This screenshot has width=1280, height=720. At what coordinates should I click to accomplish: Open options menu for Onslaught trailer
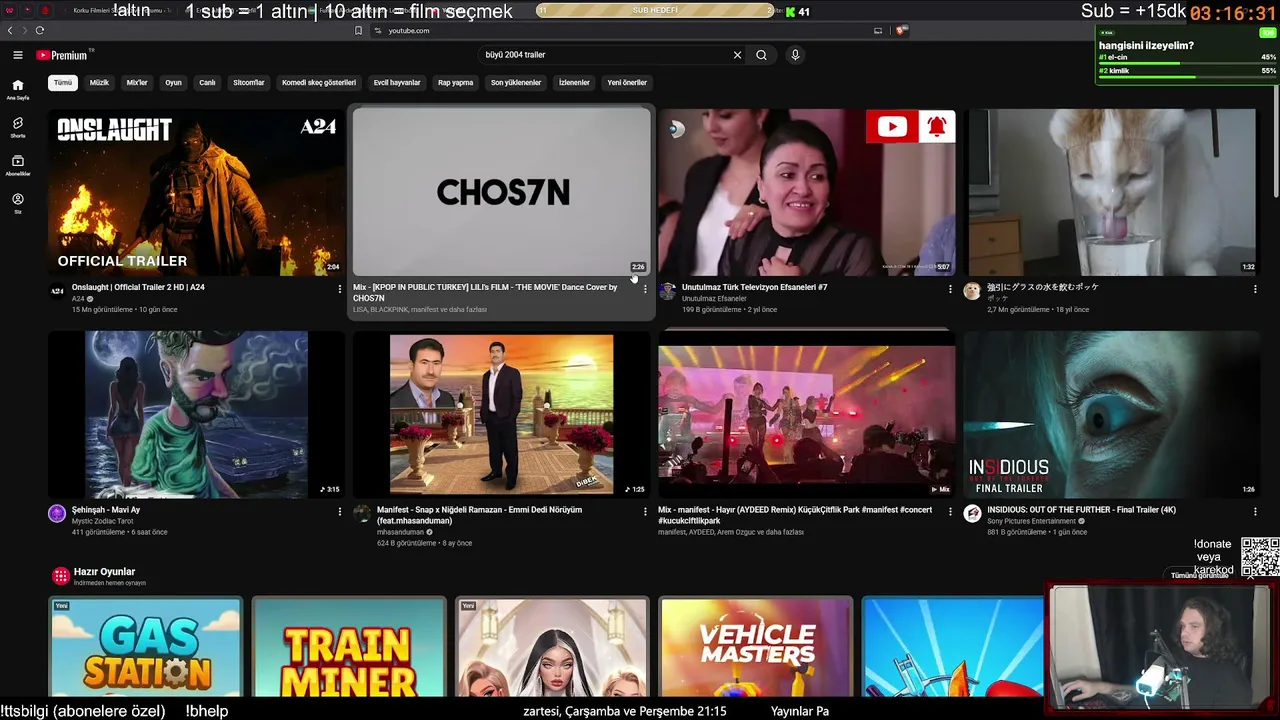click(340, 289)
